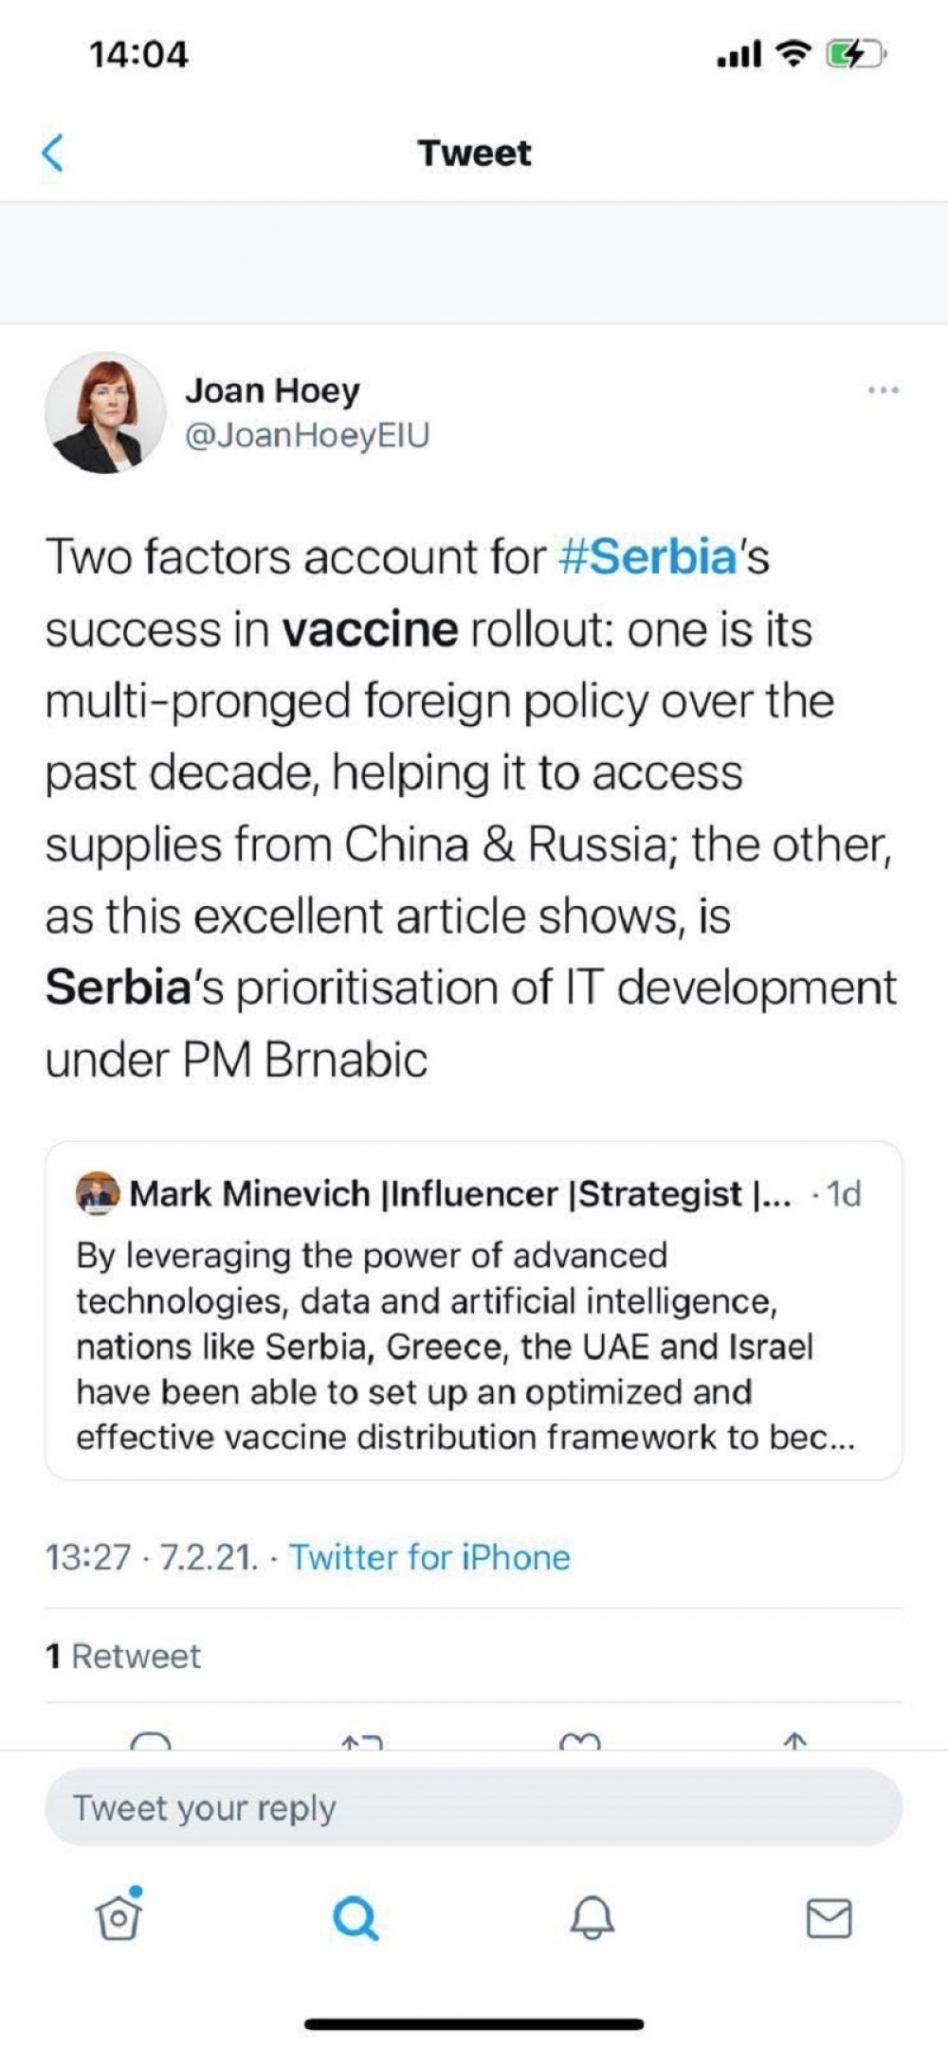This screenshot has height=2048, width=948.
Task: Like the tweet with heart icon
Action: coord(580,1742)
